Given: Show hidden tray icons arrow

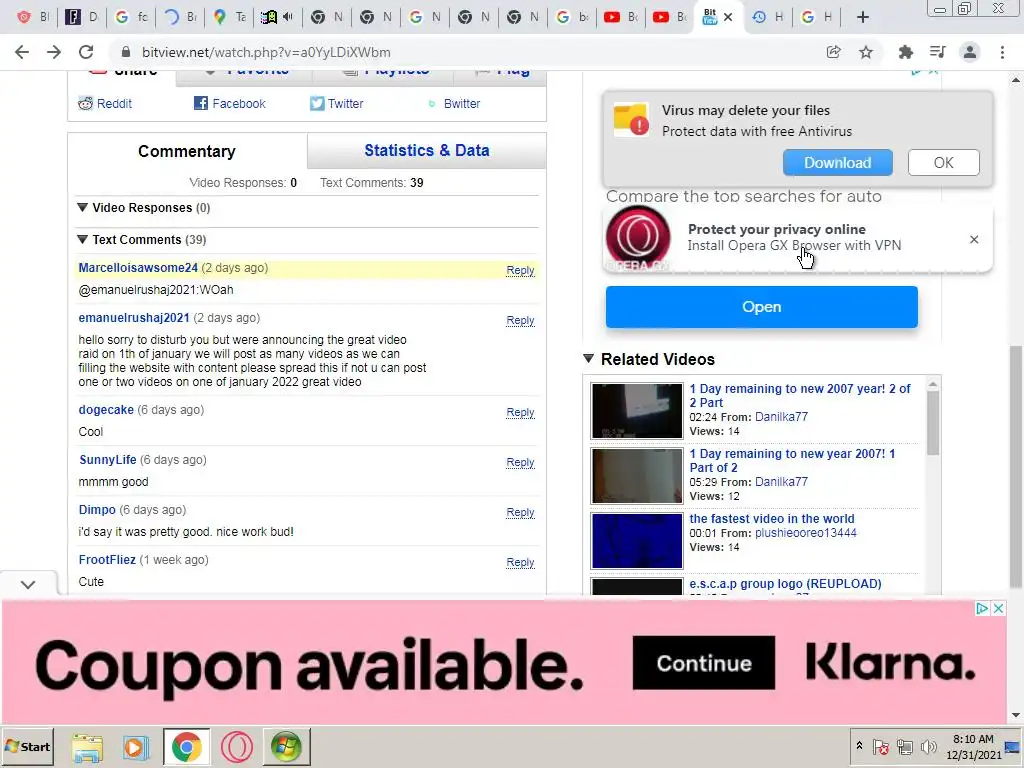Looking at the screenshot, I should [859, 745].
